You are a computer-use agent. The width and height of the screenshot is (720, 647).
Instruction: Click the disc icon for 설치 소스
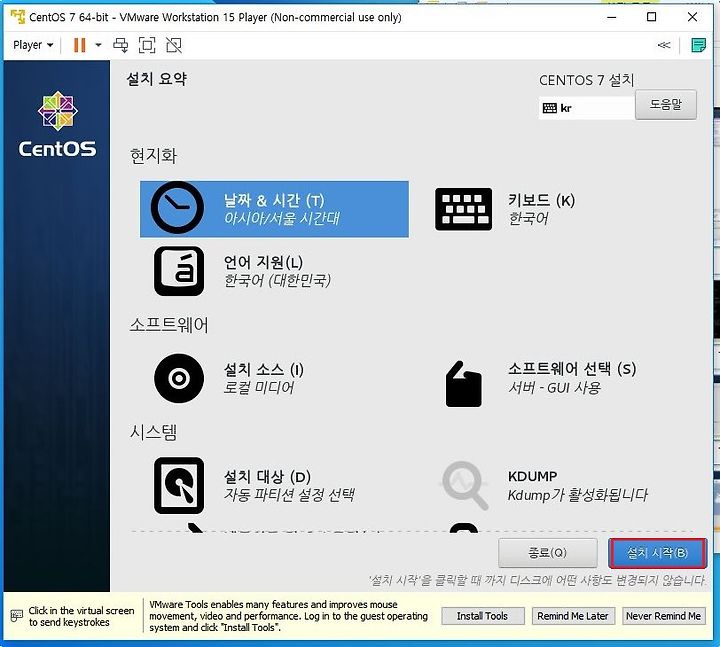pos(179,378)
